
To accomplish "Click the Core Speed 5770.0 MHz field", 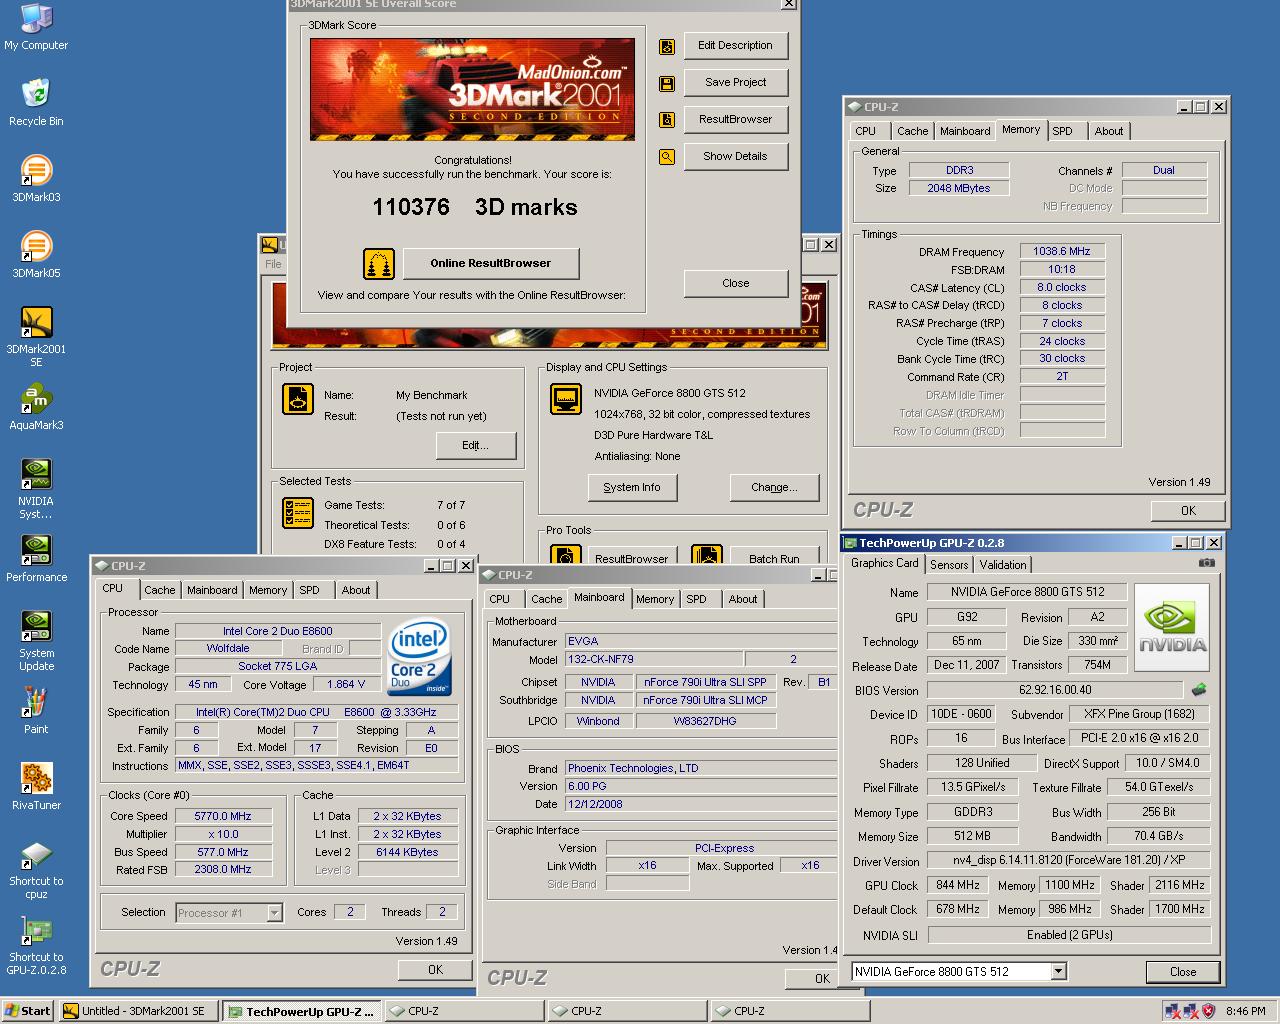I will click(x=222, y=816).
